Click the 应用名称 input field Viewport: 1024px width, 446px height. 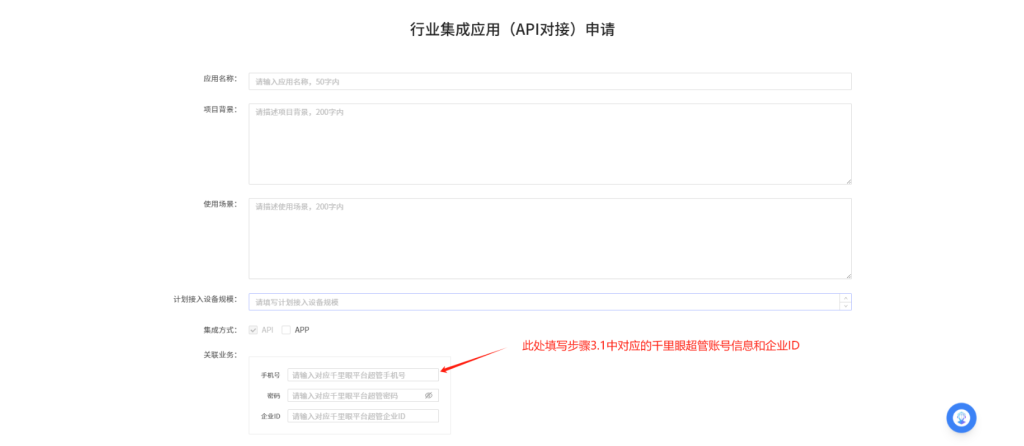(550, 82)
